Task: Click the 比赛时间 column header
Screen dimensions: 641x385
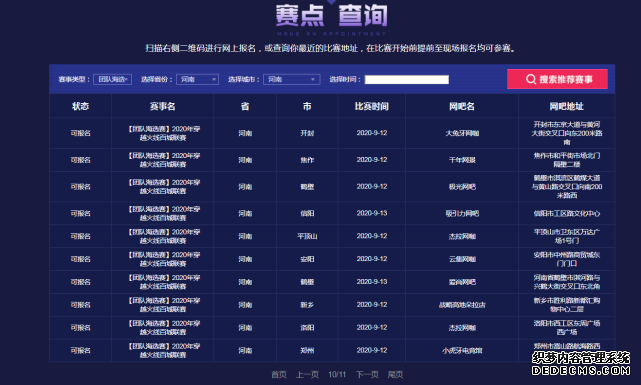Action: point(372,106)
